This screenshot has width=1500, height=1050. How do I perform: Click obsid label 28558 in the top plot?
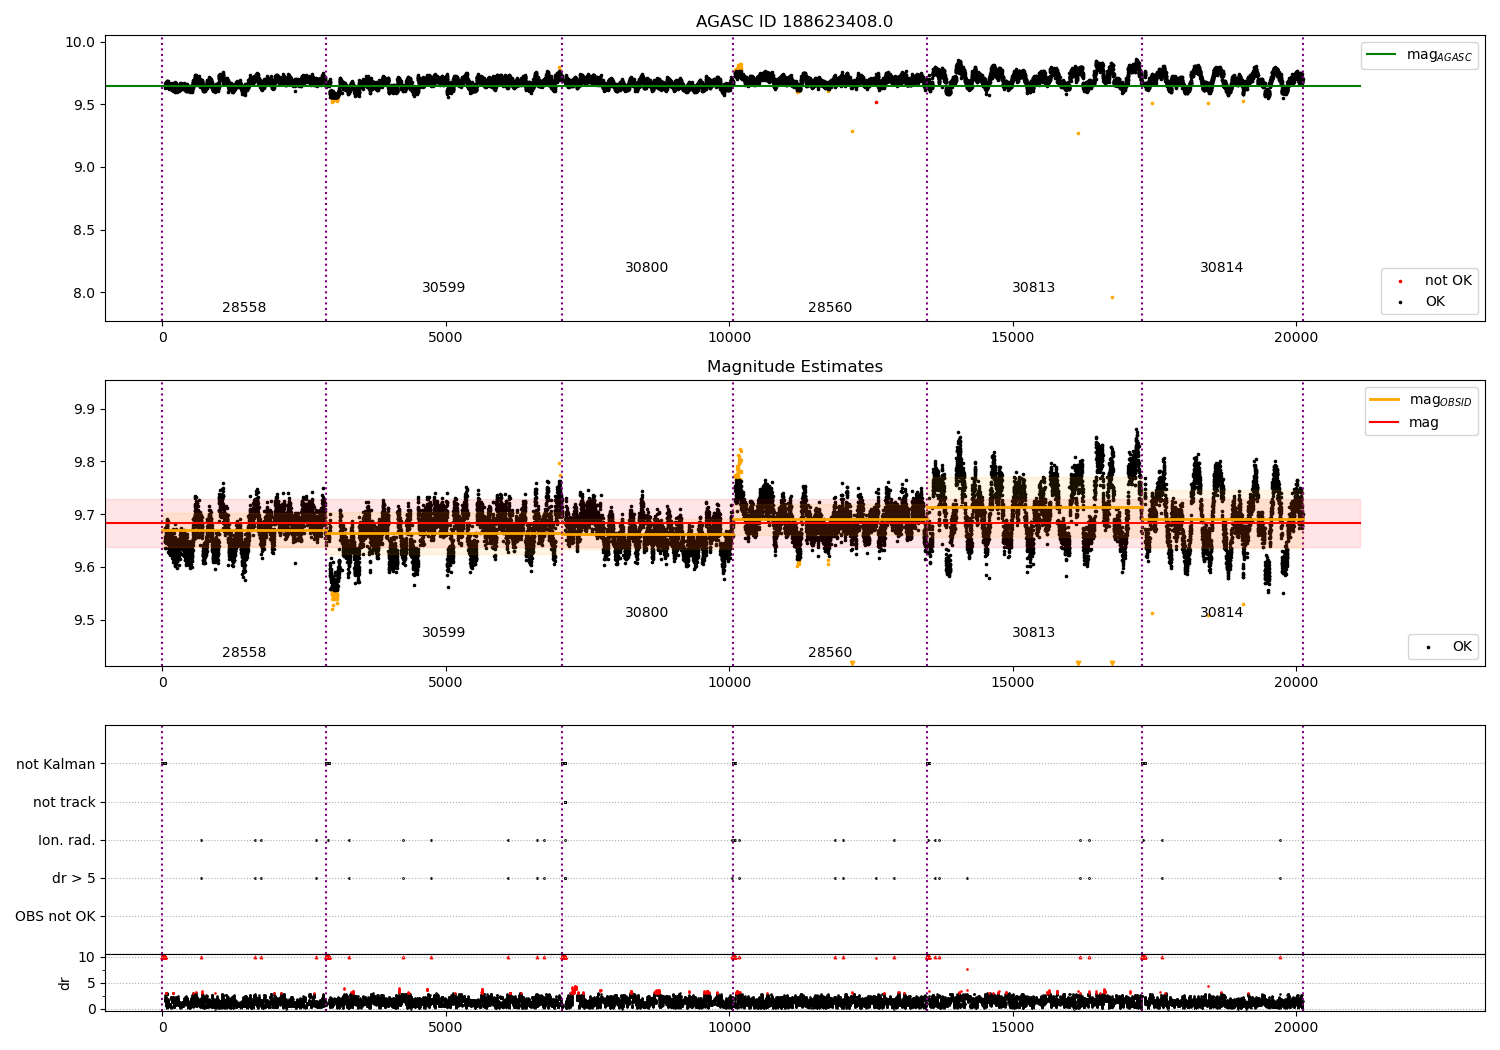pos(244,308)
